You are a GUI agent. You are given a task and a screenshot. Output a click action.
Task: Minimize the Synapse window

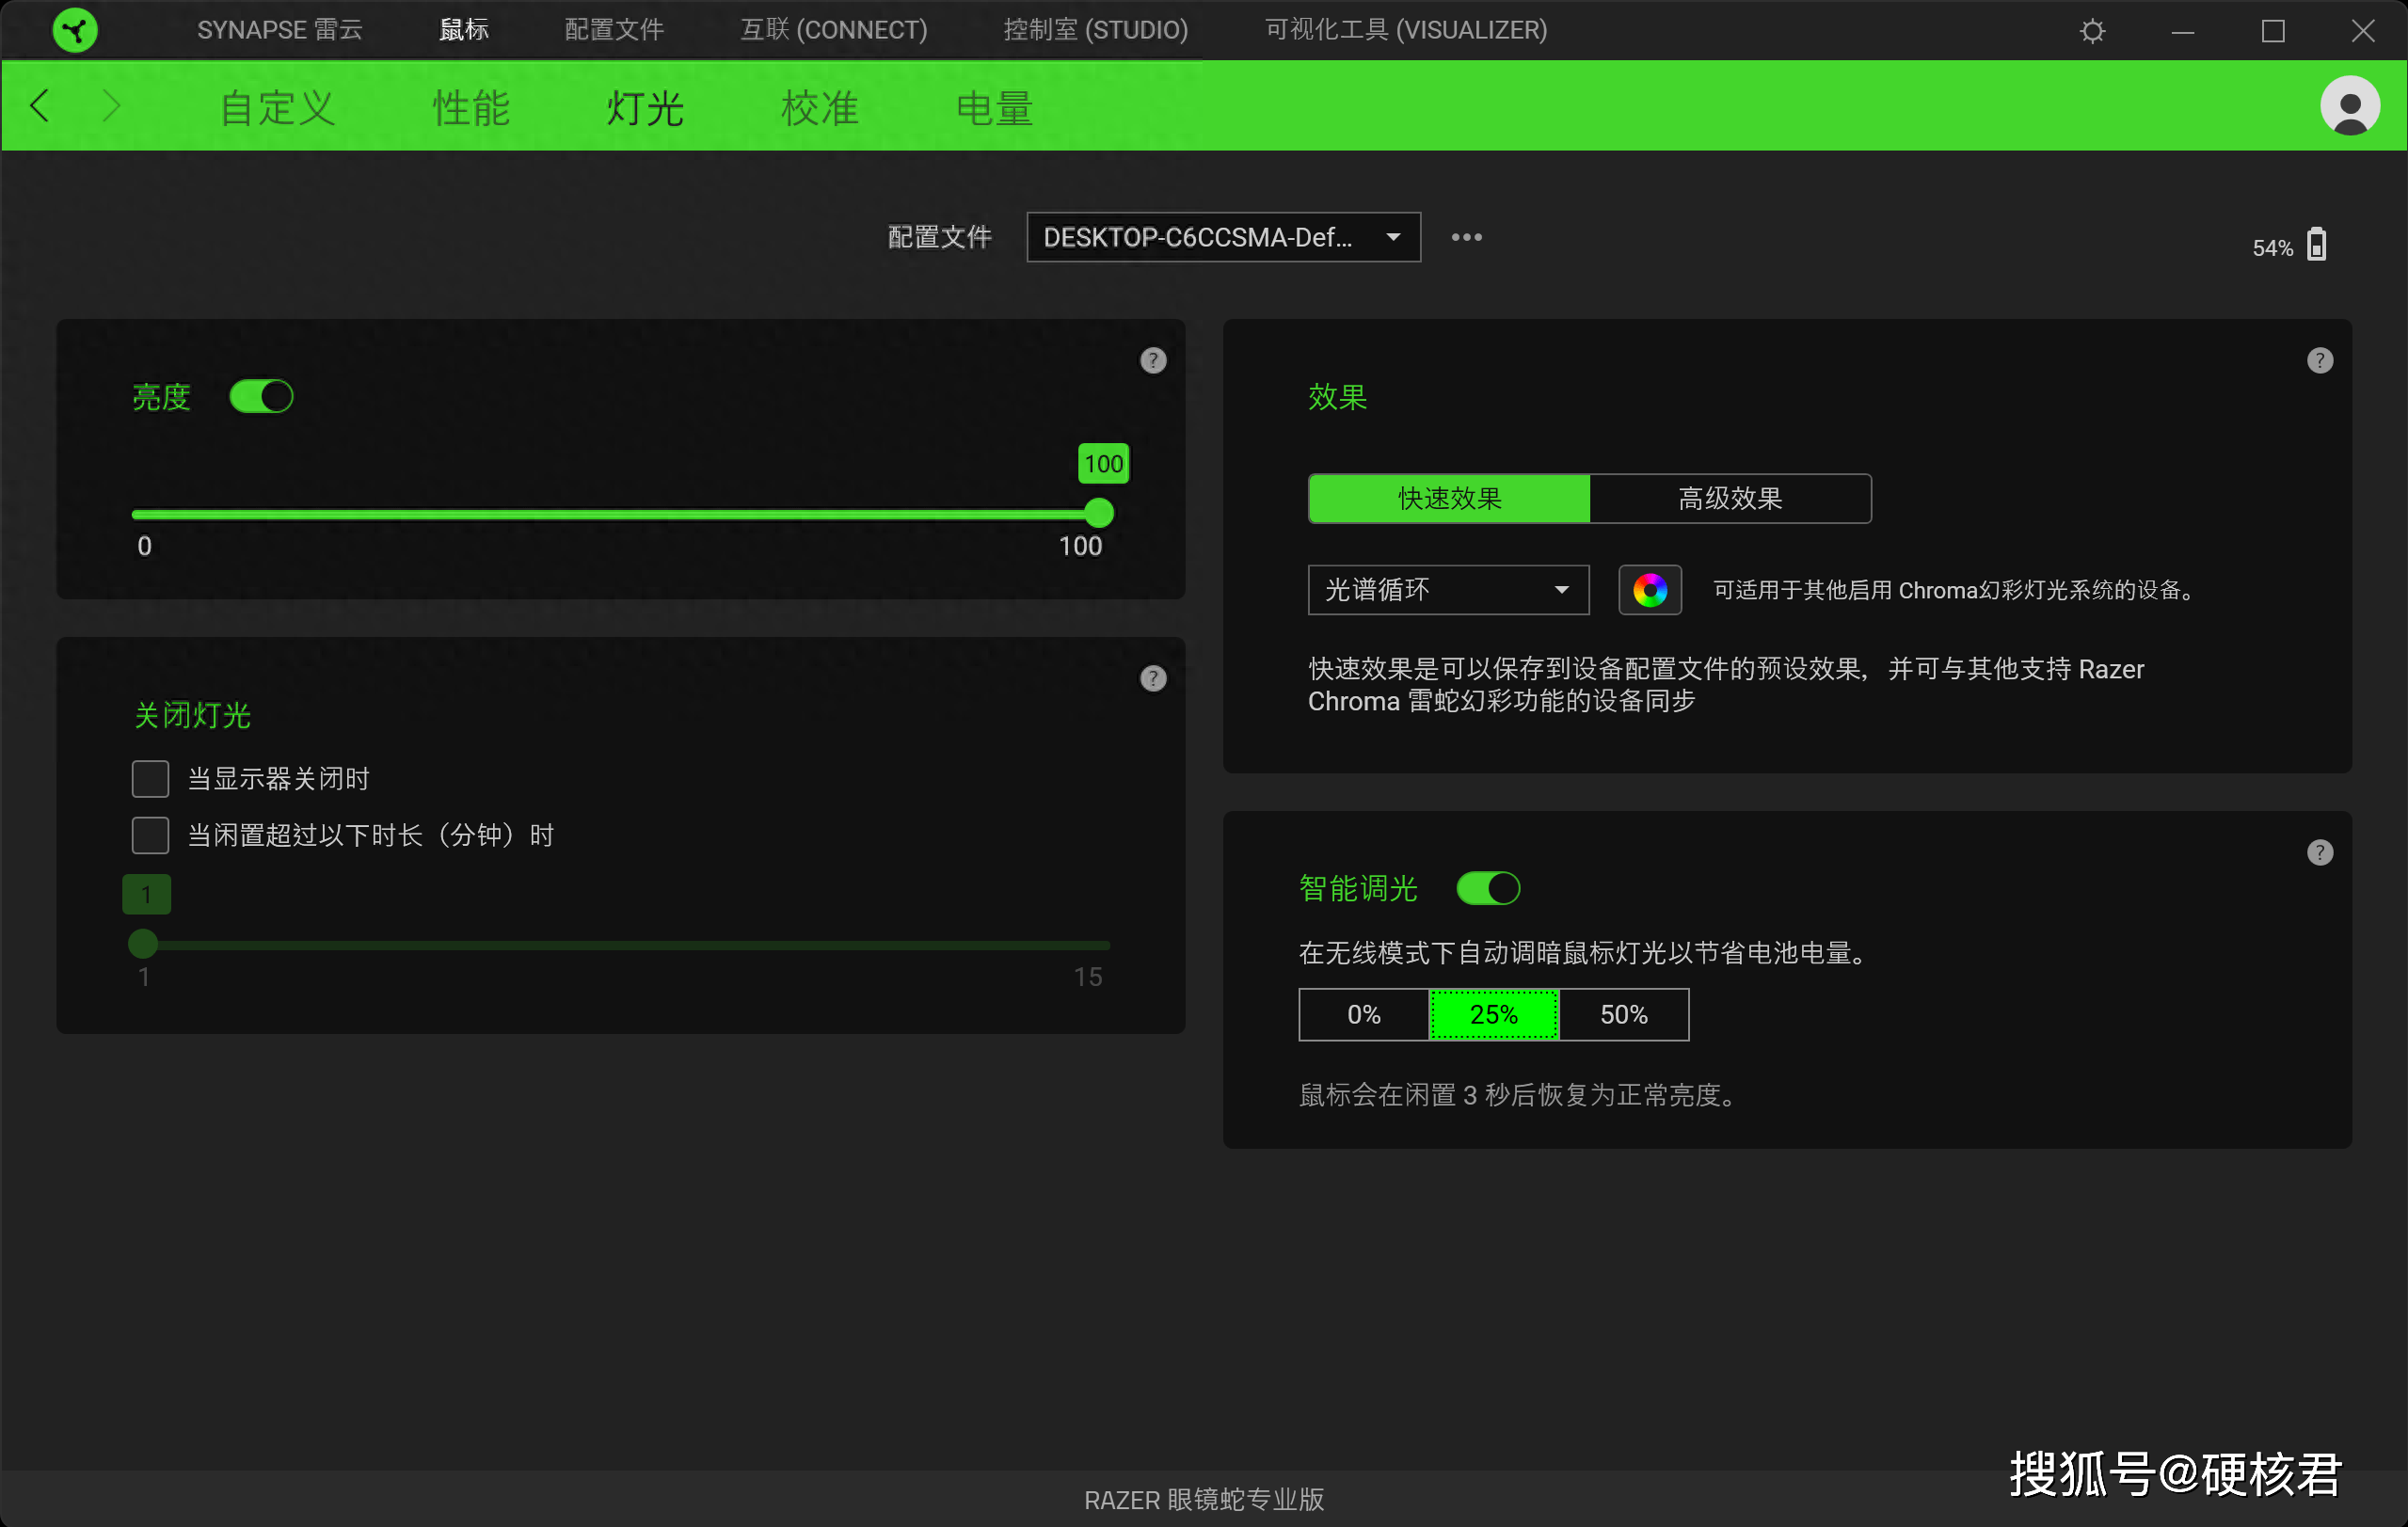click(x=2182, y=31)
